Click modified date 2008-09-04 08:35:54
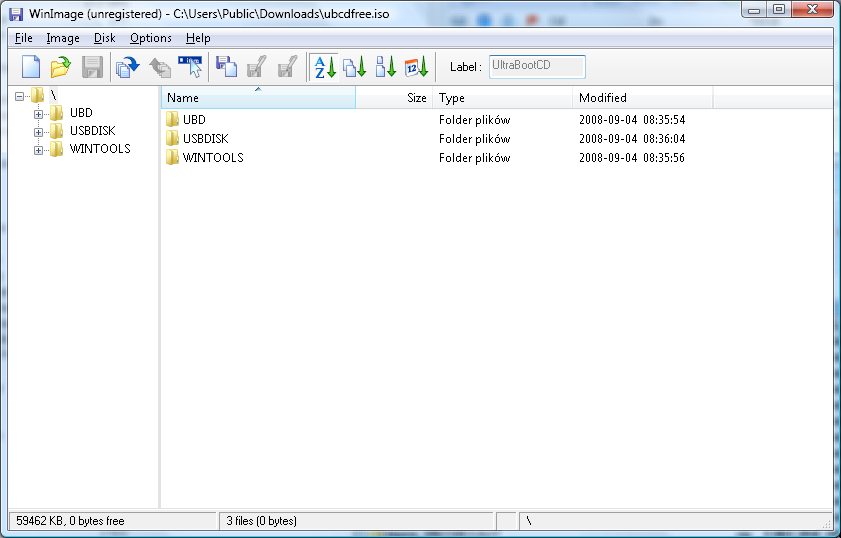 tap(632, 120)
